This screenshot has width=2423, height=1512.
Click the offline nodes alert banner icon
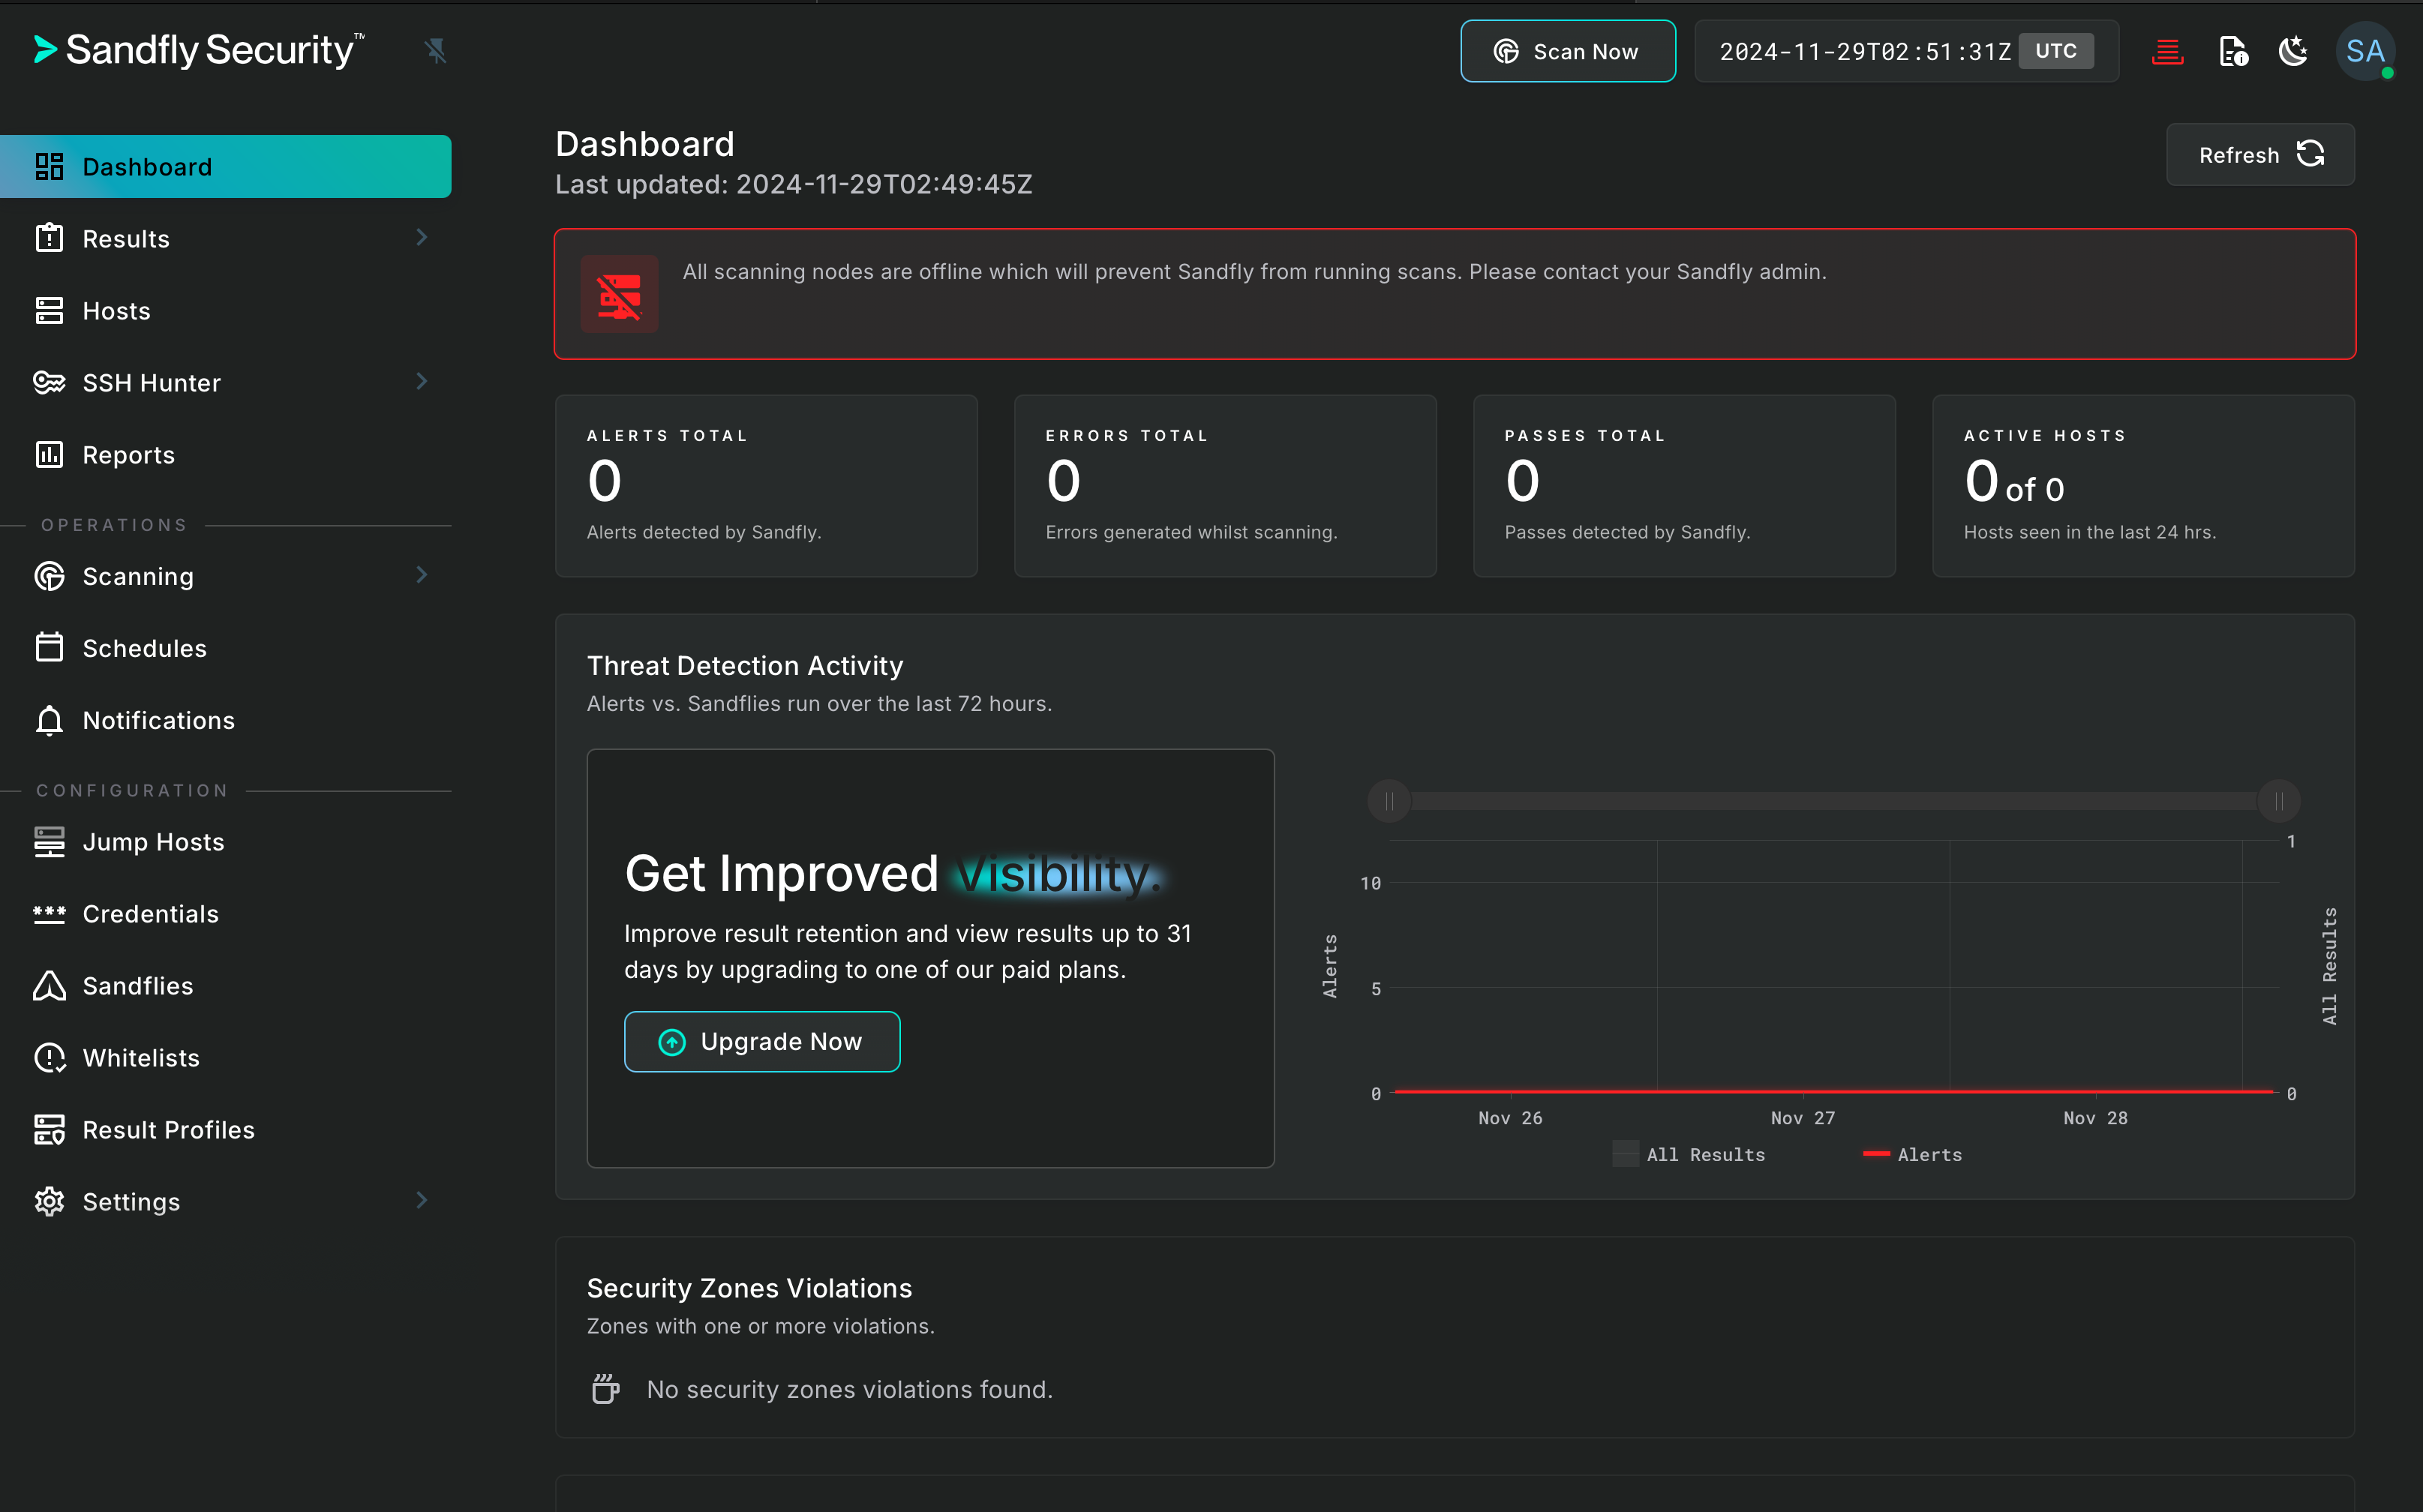point(619,294)
